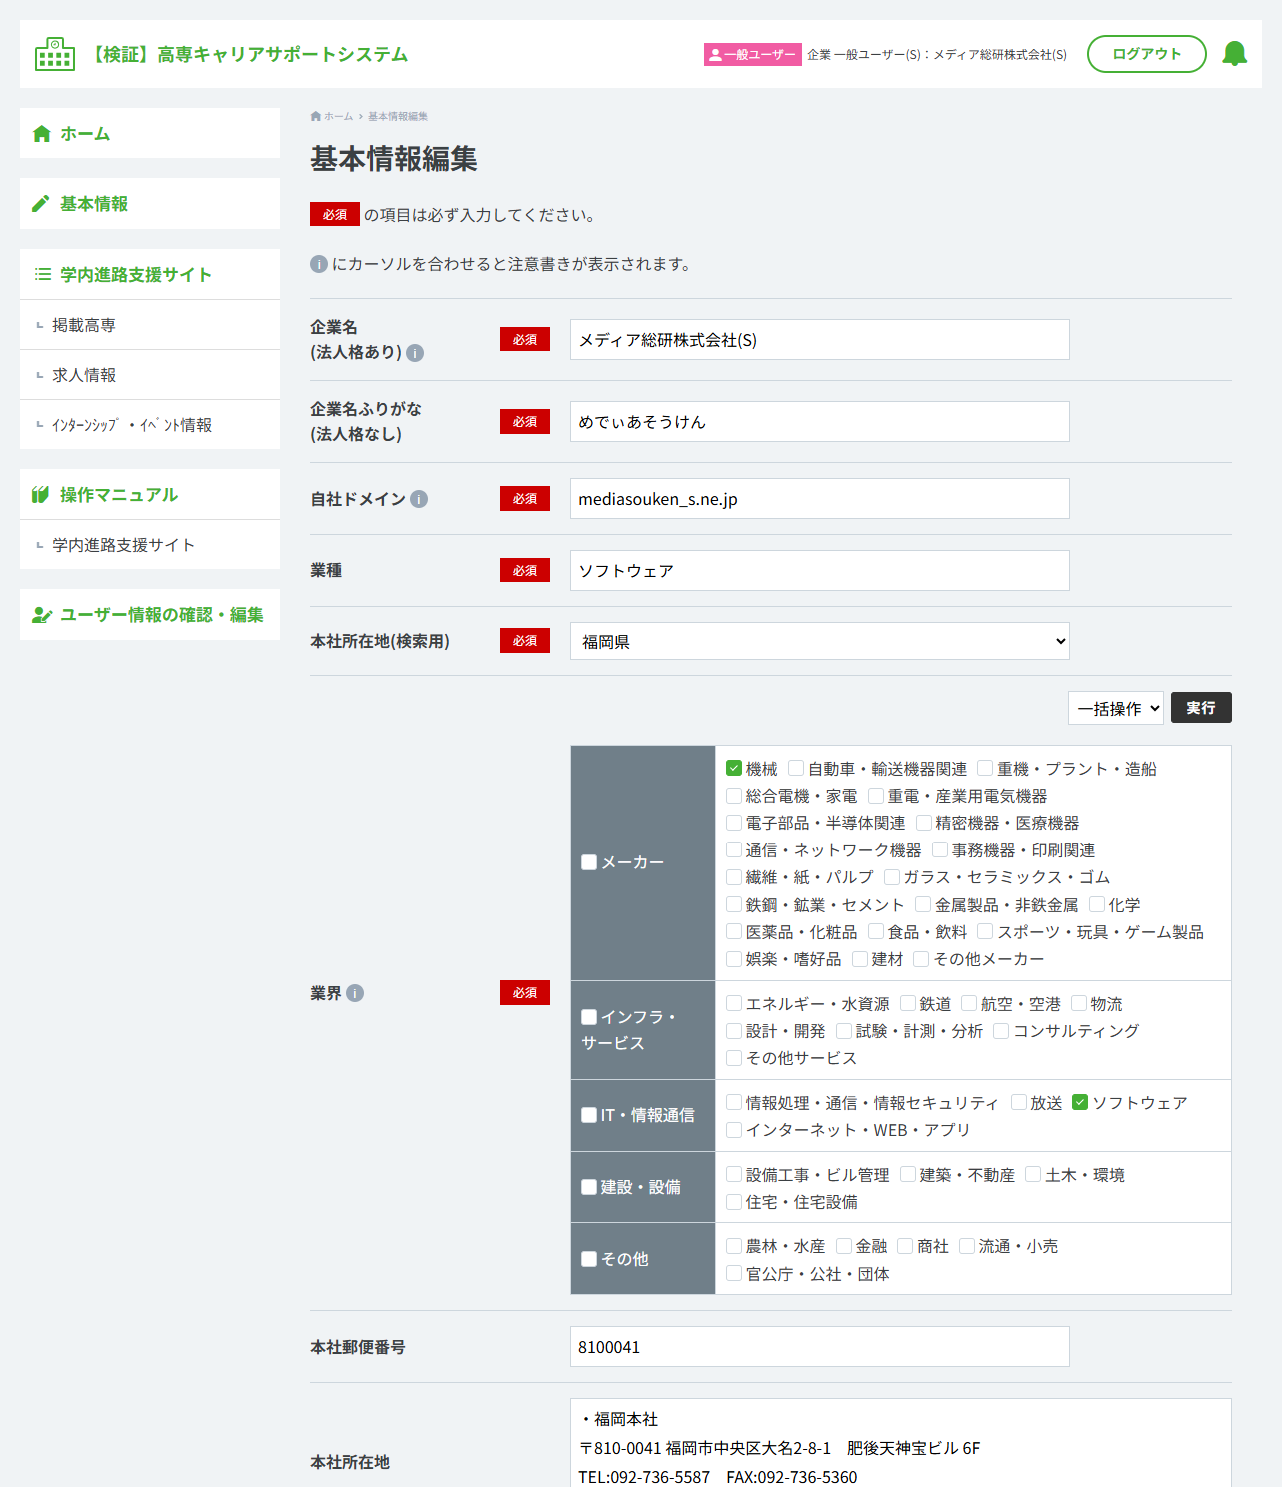
Task: Click the notification bell icon
Action: (1235, 54)
